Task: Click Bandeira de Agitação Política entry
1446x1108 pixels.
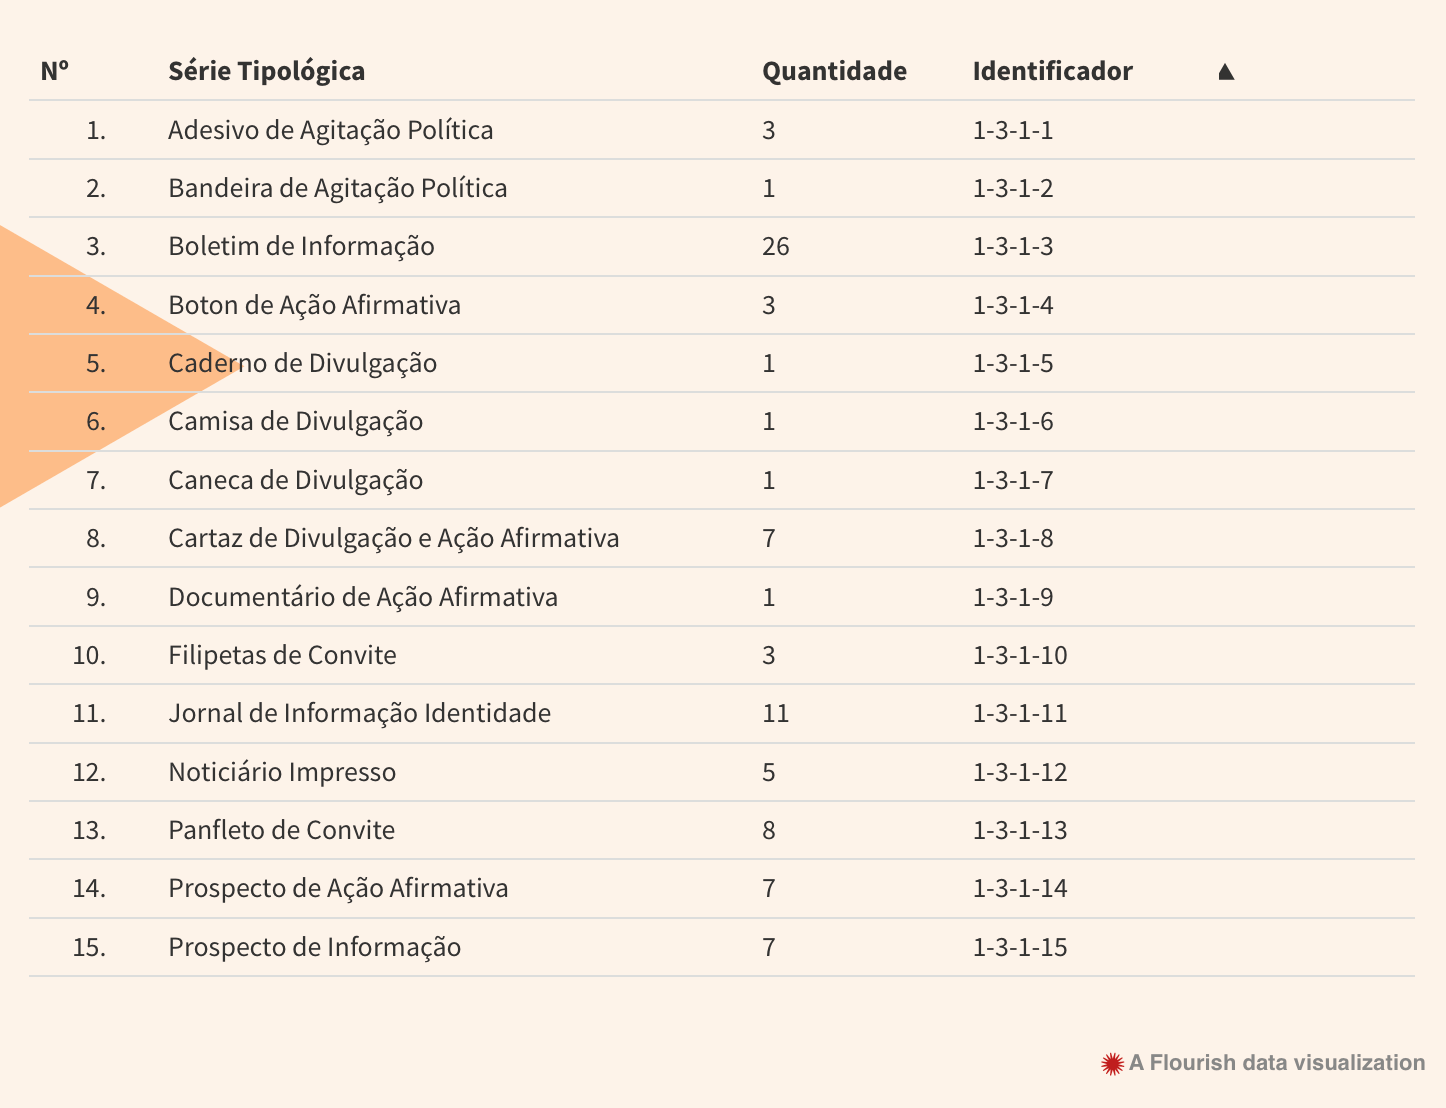Action: coord(337,188)
